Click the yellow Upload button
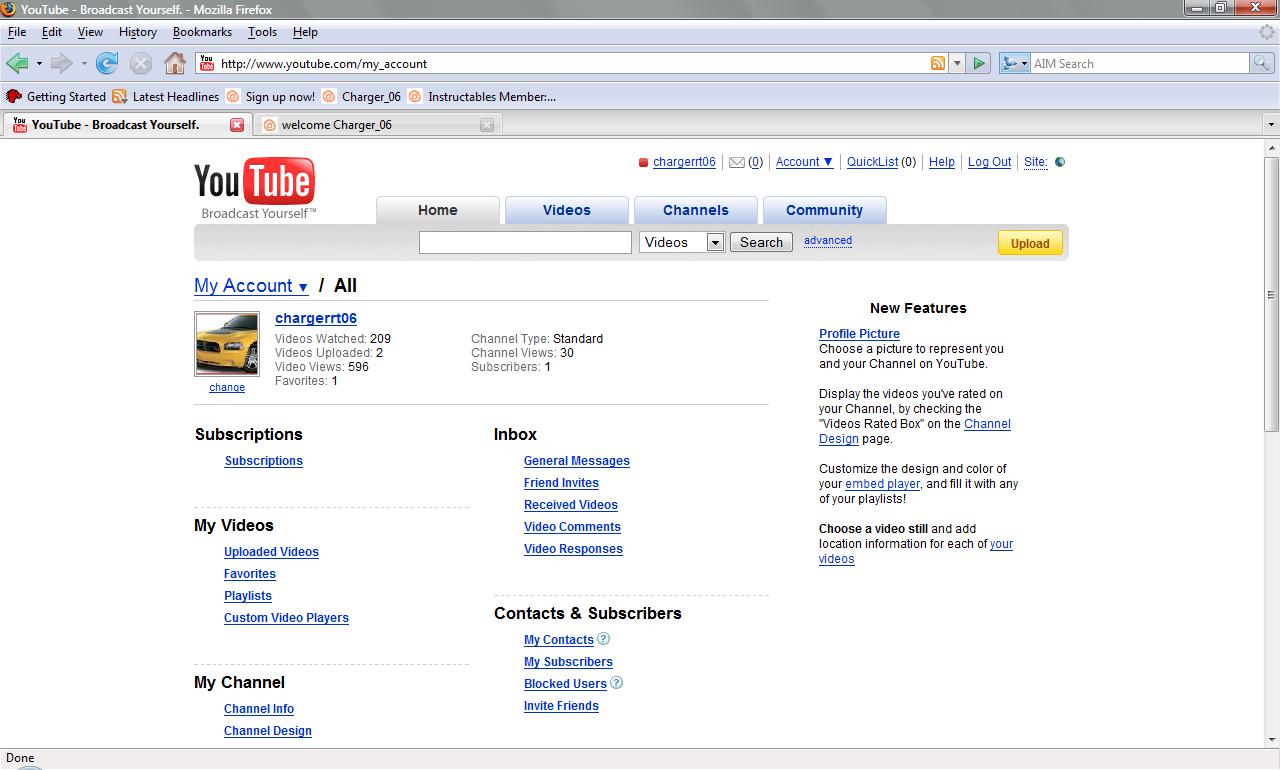This screenshot has height=770, width=1280. [1030, 243]
